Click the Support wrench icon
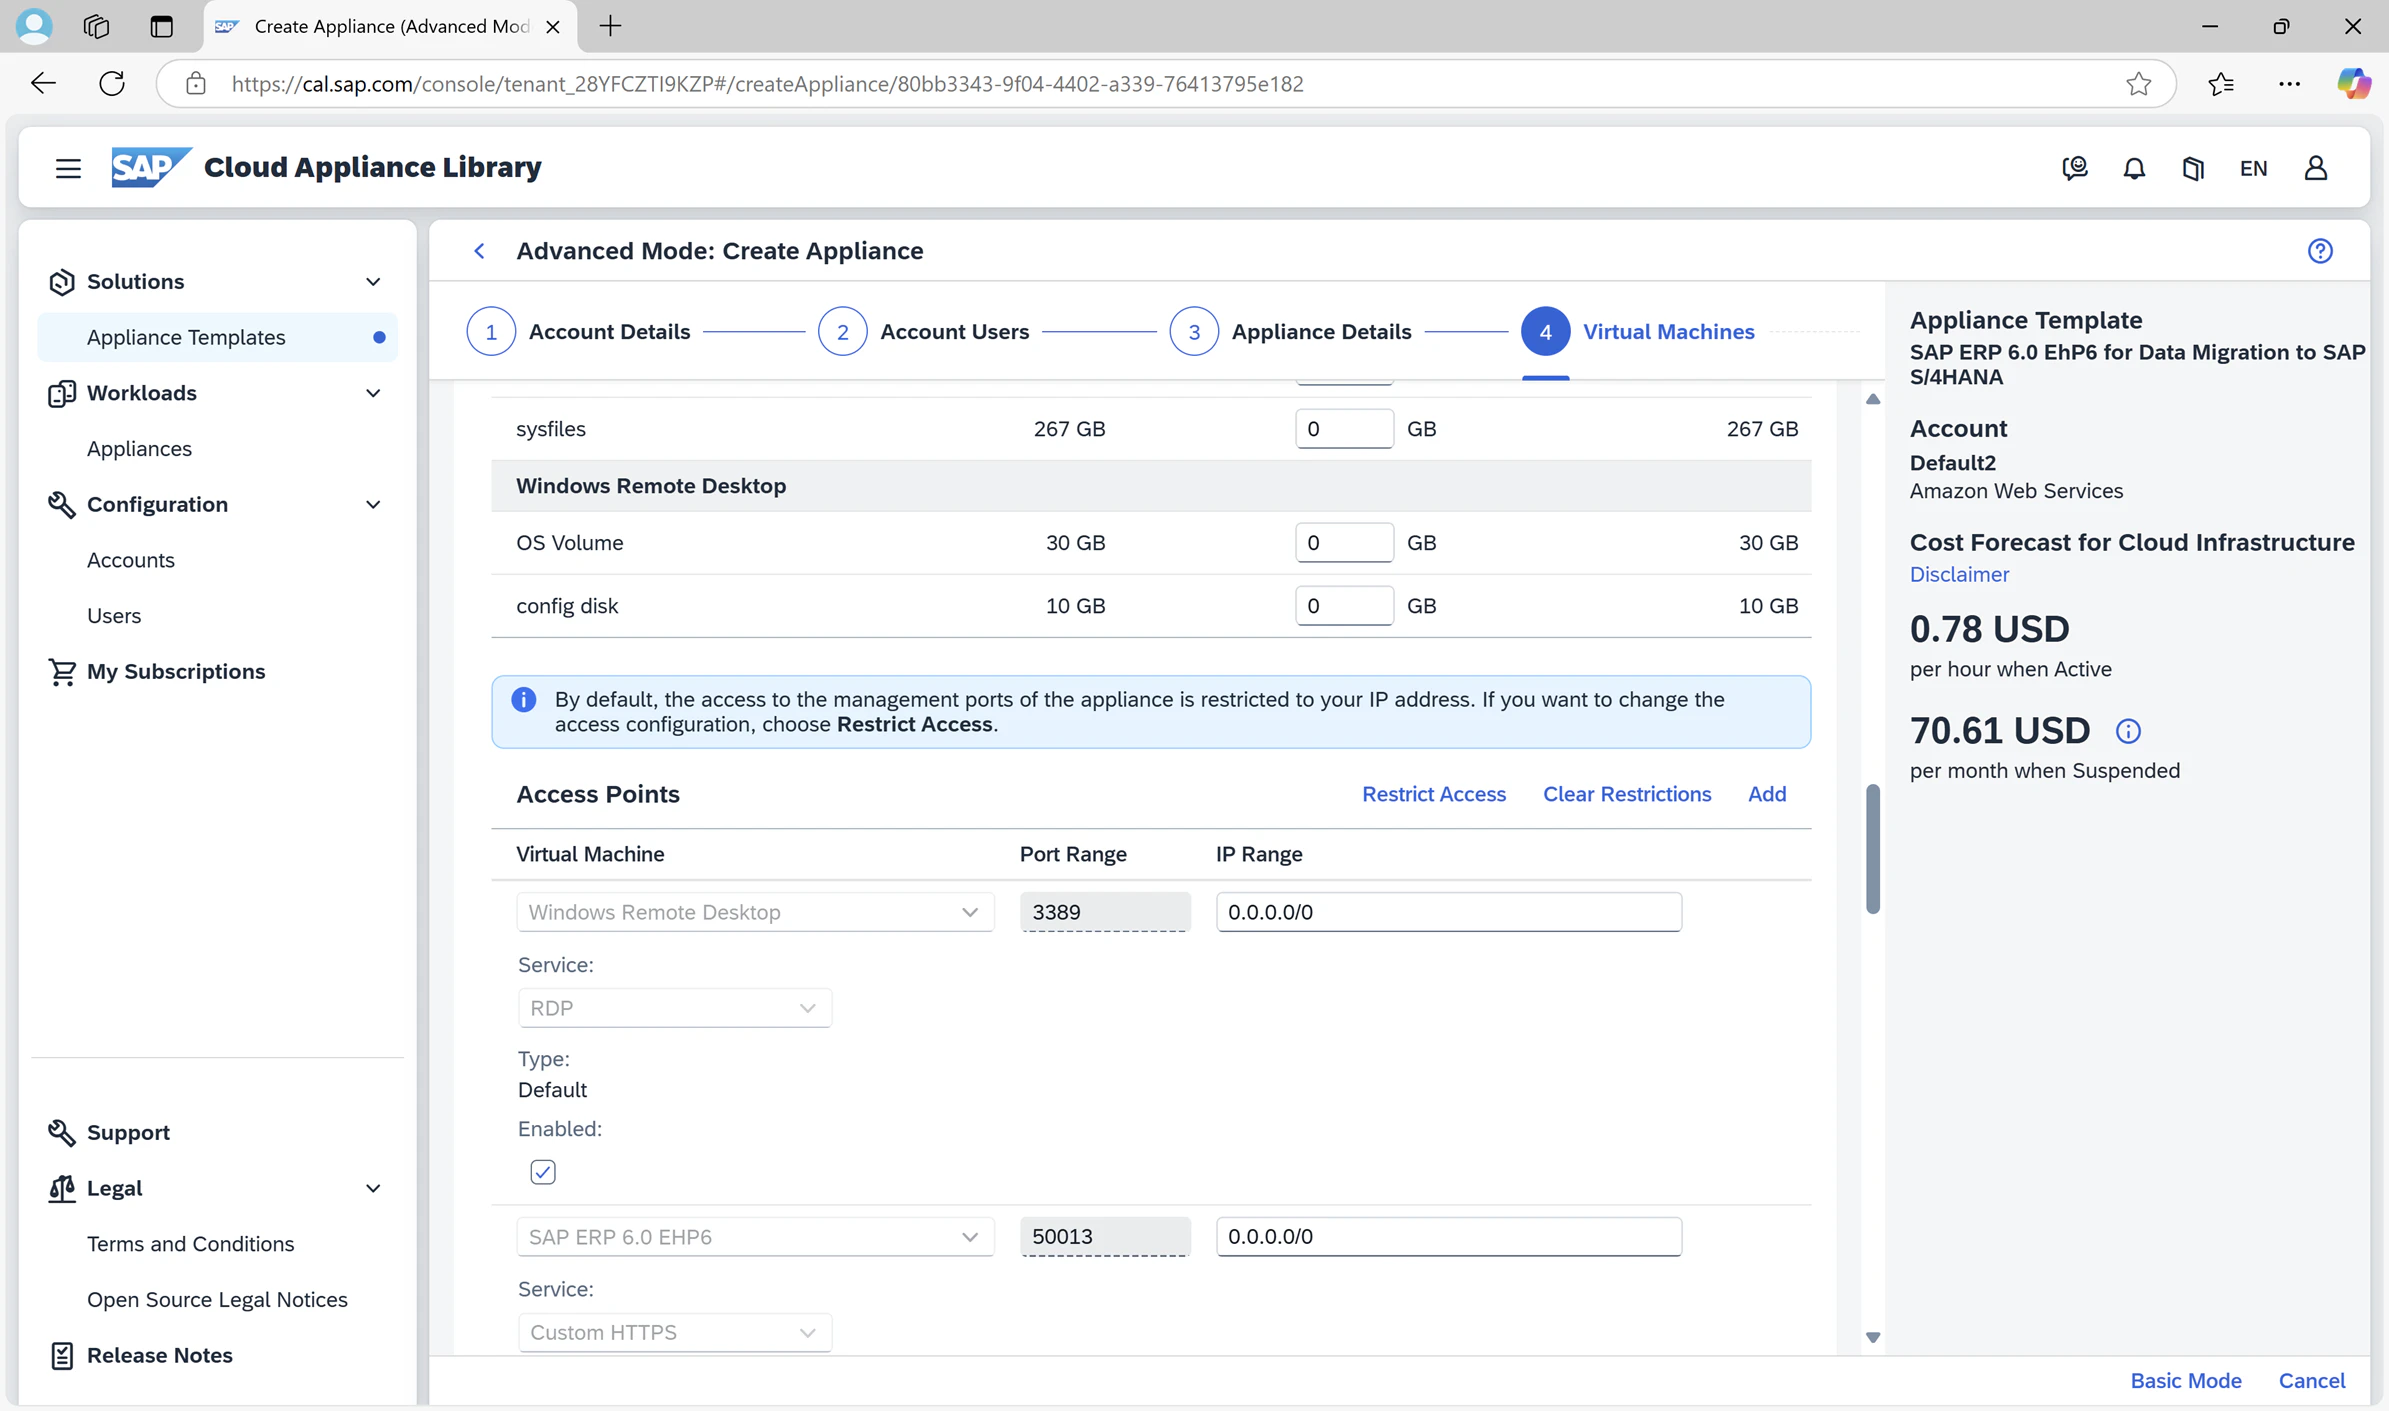2389x1411 pixels. click(x=61, y=1133)
